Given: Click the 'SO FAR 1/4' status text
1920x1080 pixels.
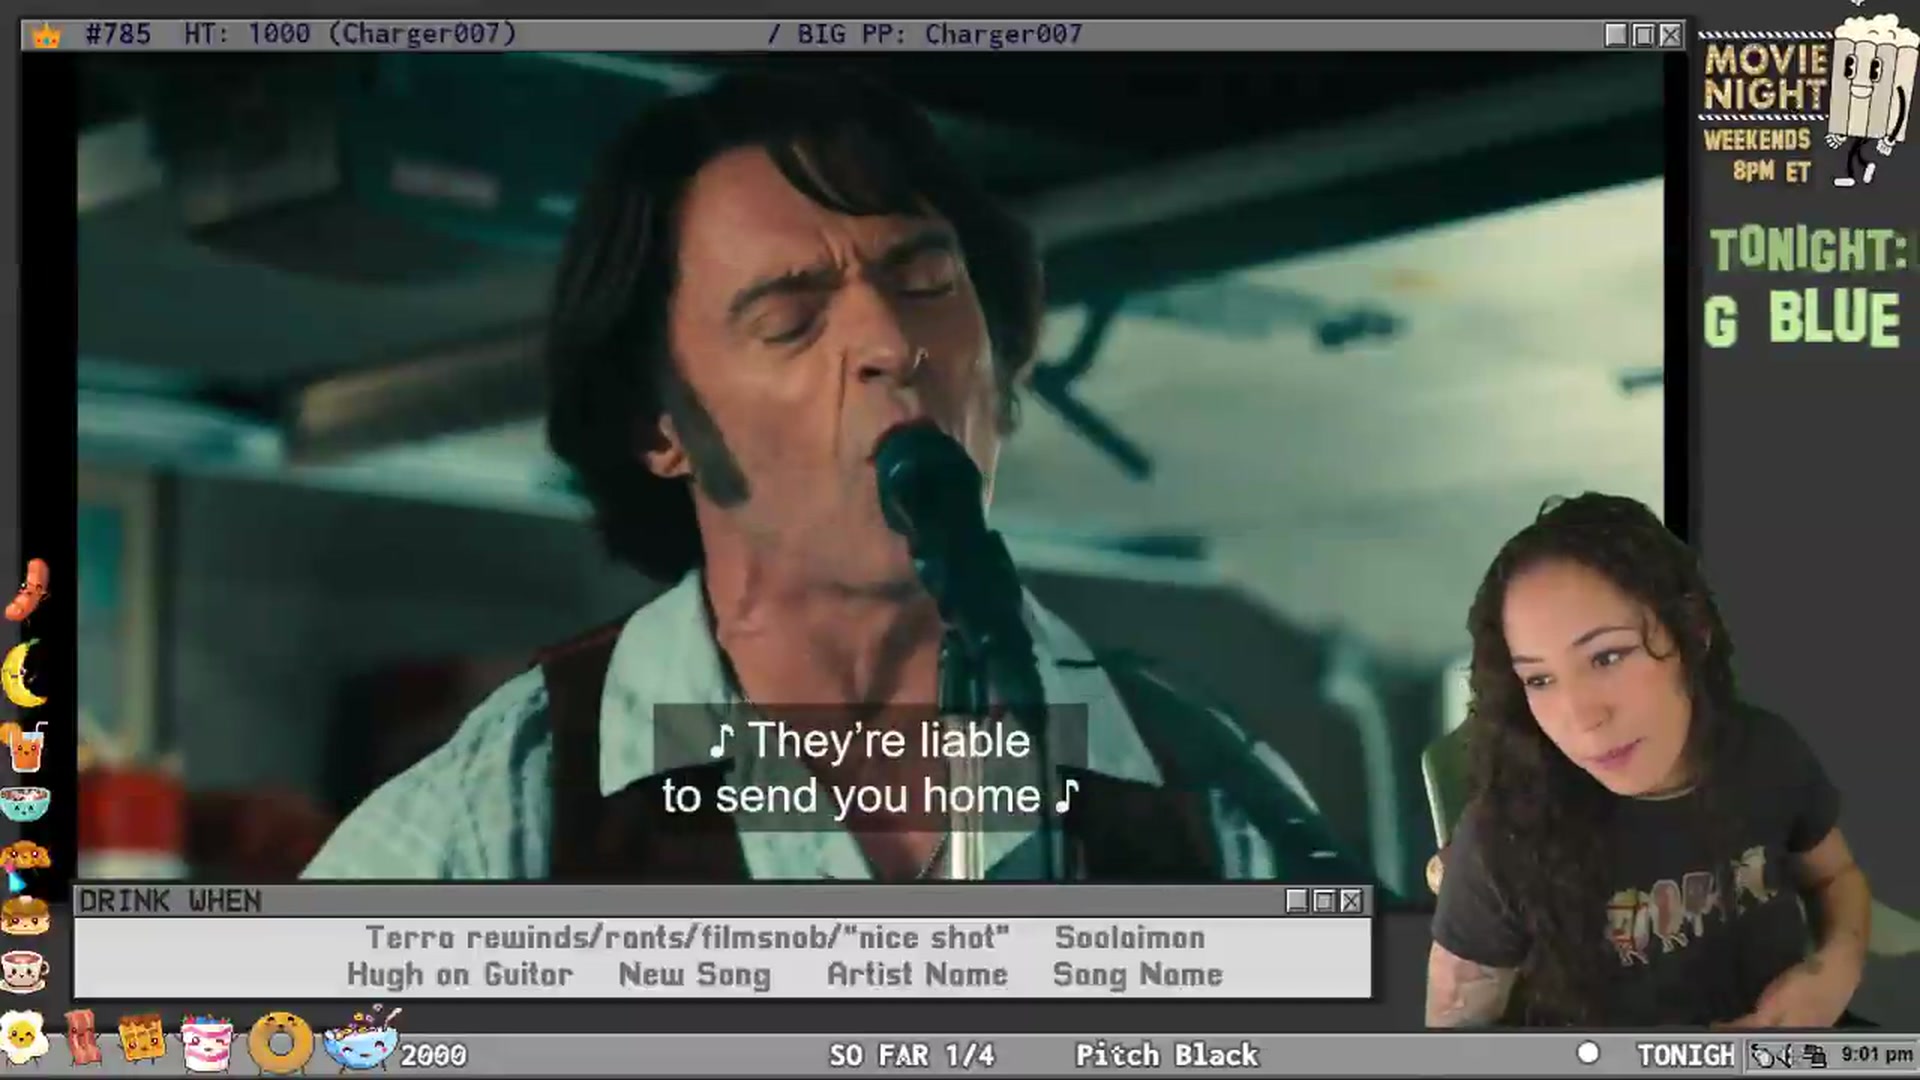Looking at the screenshot, I should 912,1055.
